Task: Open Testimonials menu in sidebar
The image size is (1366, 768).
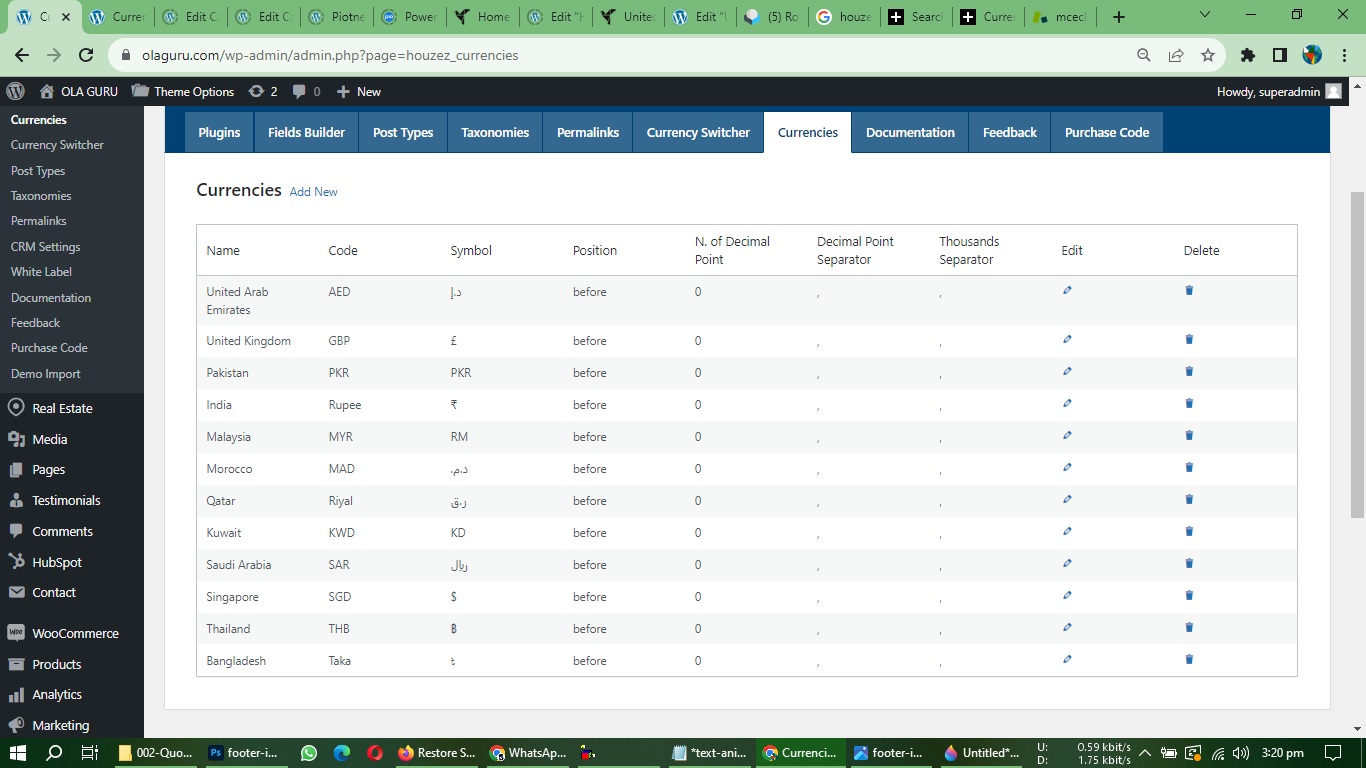Action: point(66,500)
